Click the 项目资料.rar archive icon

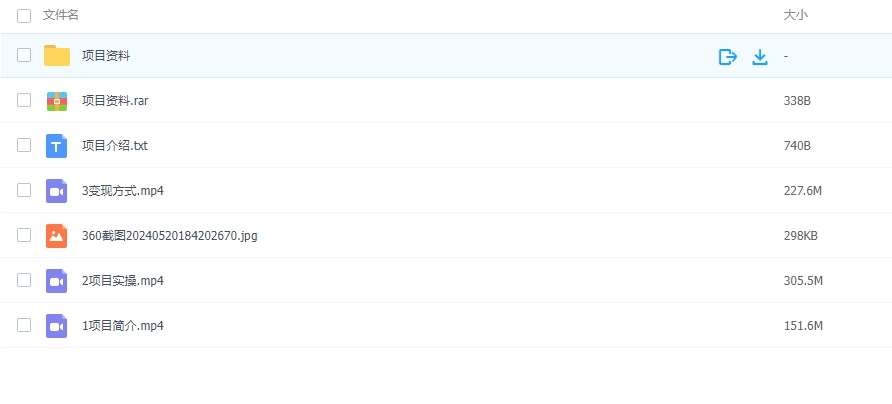pyautogui.click(x=57, y=101)
